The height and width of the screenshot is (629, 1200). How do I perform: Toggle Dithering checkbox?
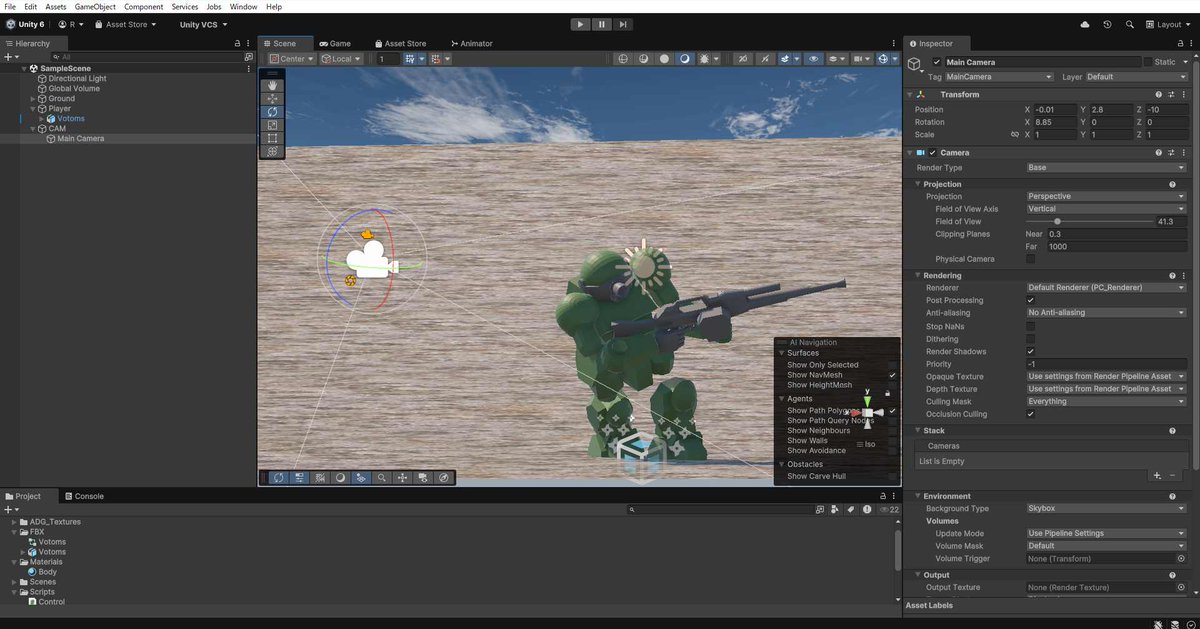click(x=1031, y=339)
